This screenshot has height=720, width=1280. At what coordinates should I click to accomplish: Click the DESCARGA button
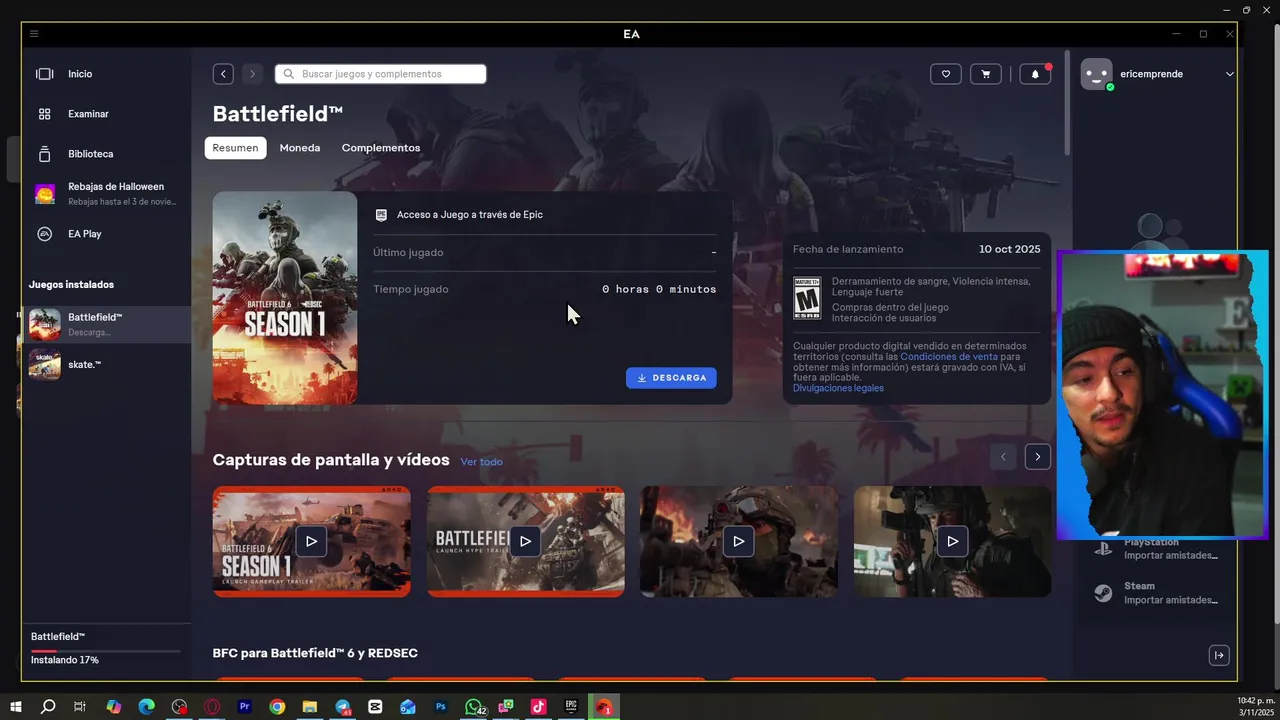(671, 378)
